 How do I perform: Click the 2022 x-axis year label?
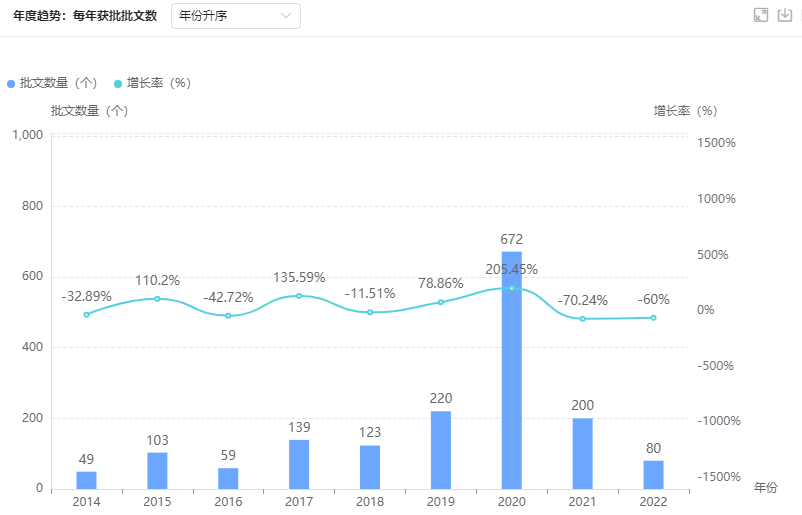coord(654,502)
